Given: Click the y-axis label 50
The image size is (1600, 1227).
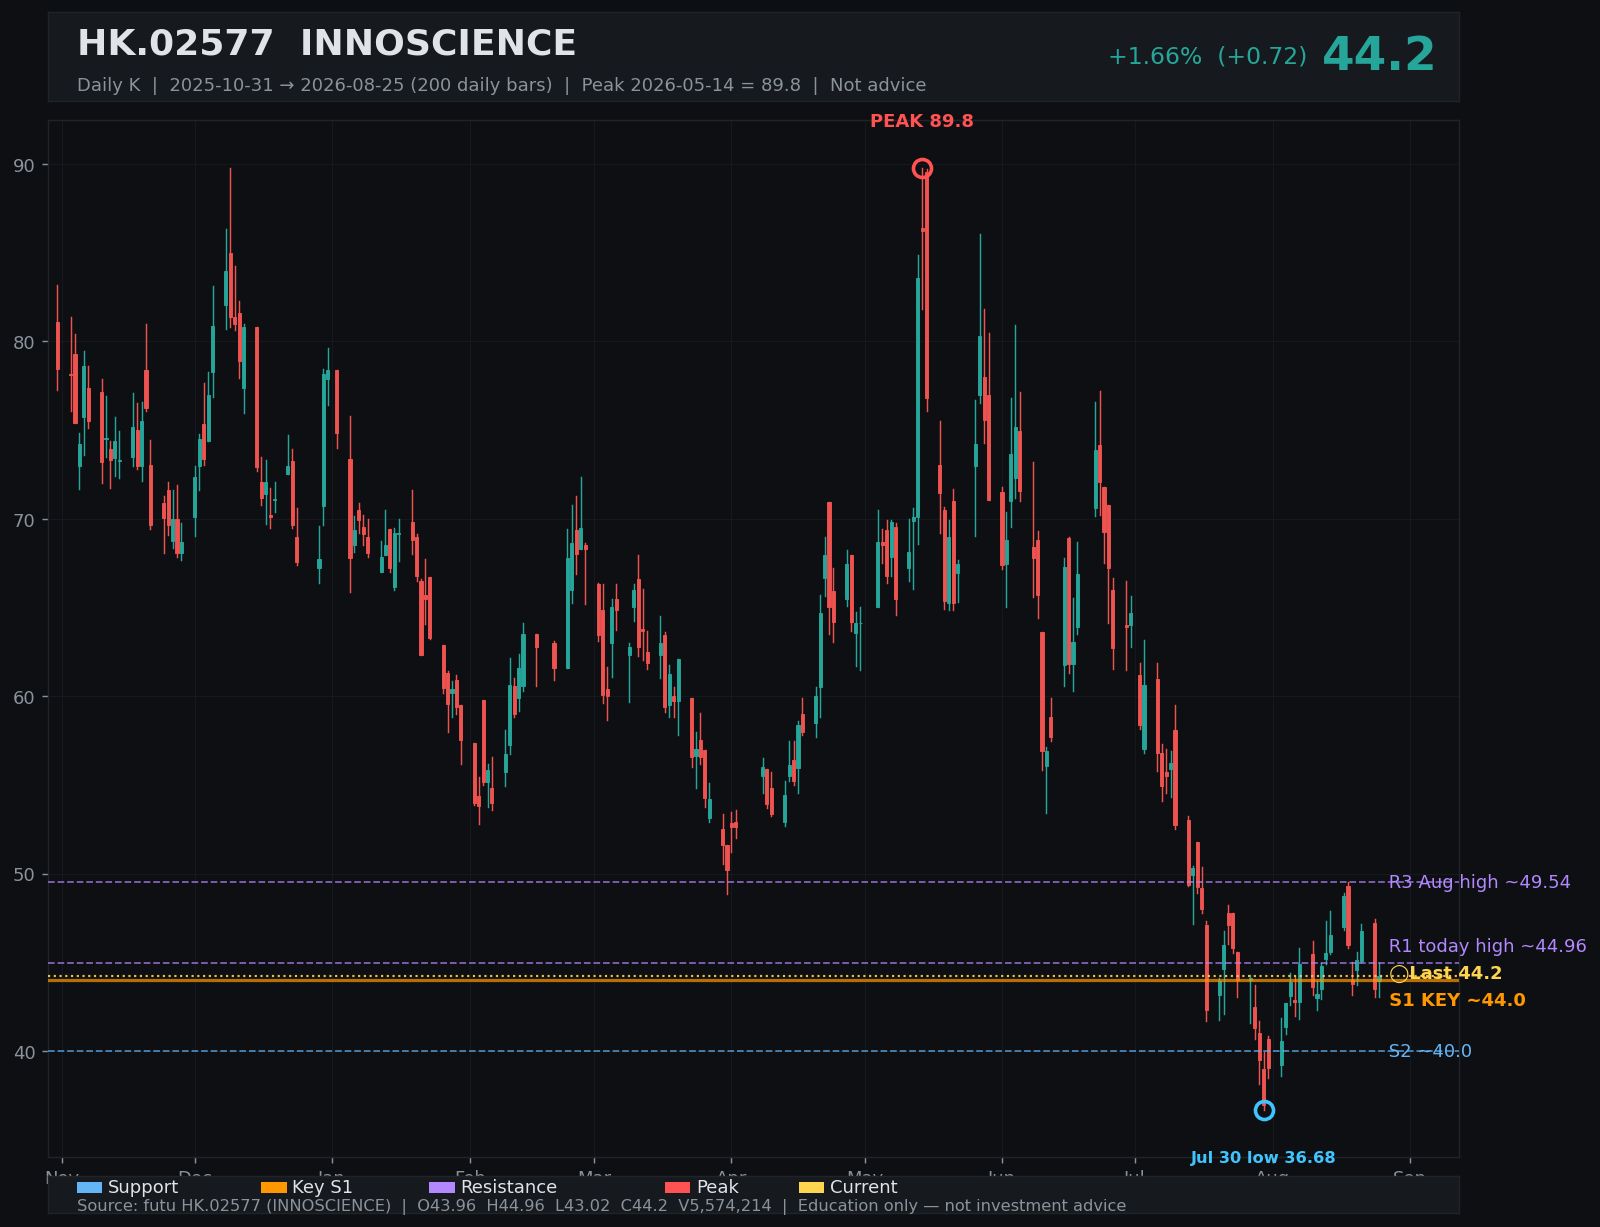Looking at the screenshot, I should [24, 875].
